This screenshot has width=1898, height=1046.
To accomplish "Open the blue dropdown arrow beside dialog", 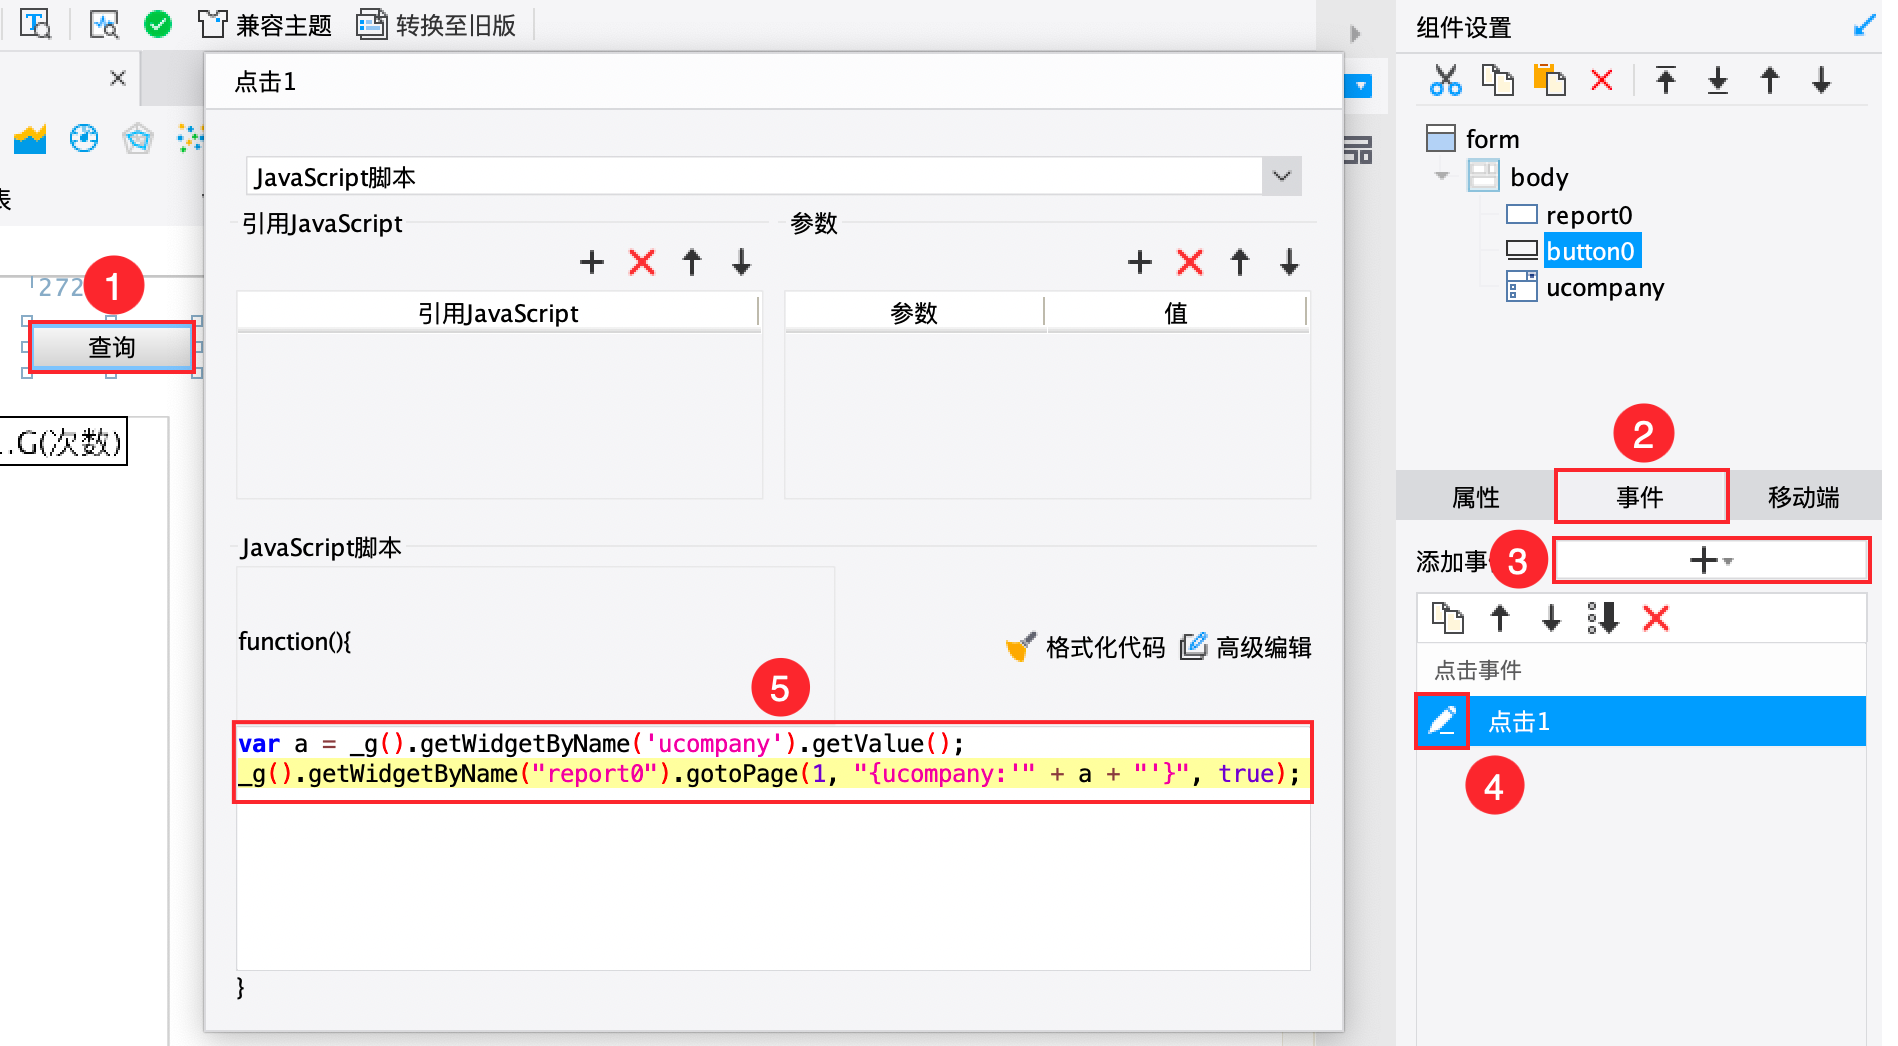I will pyautogui.click(x=1360, y=86).
